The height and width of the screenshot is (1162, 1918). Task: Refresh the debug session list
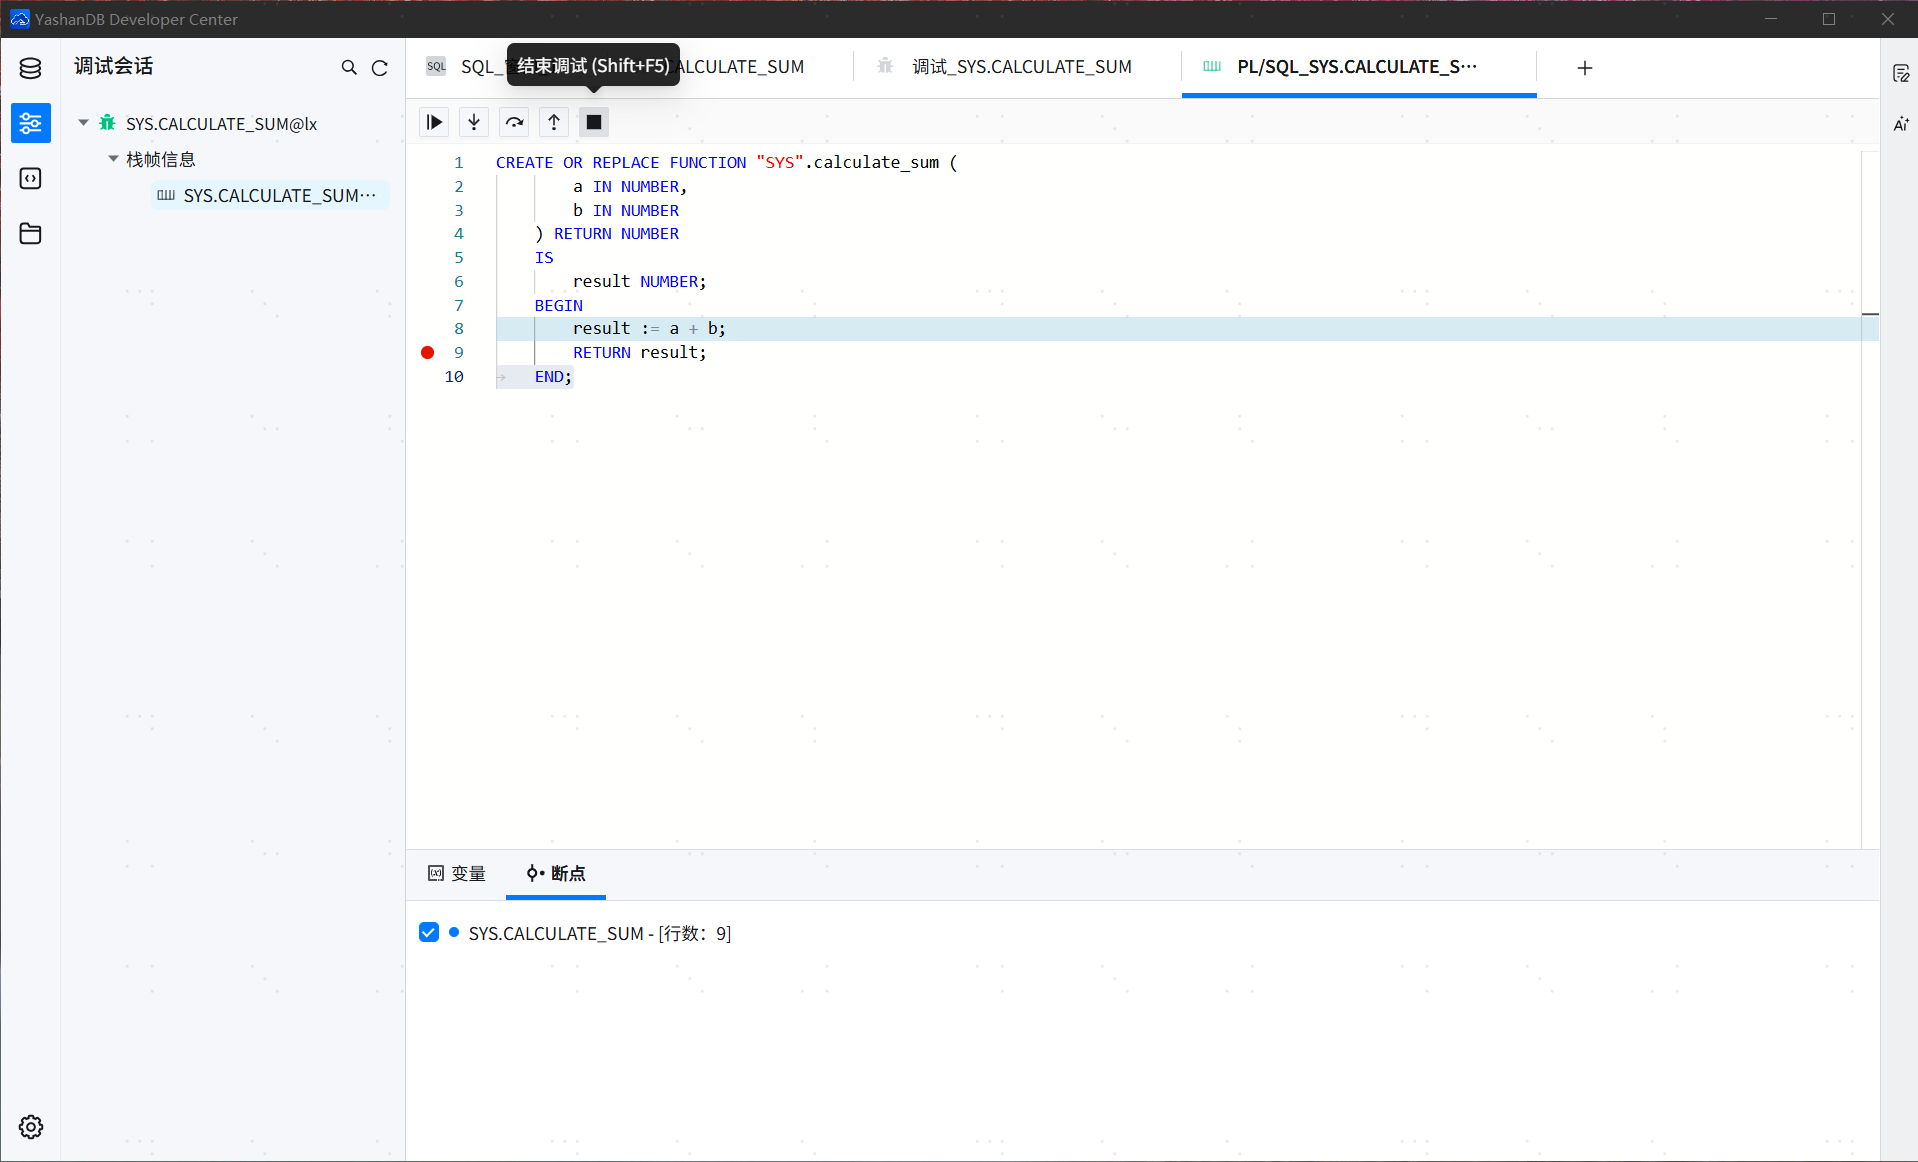tap(380, 68)
